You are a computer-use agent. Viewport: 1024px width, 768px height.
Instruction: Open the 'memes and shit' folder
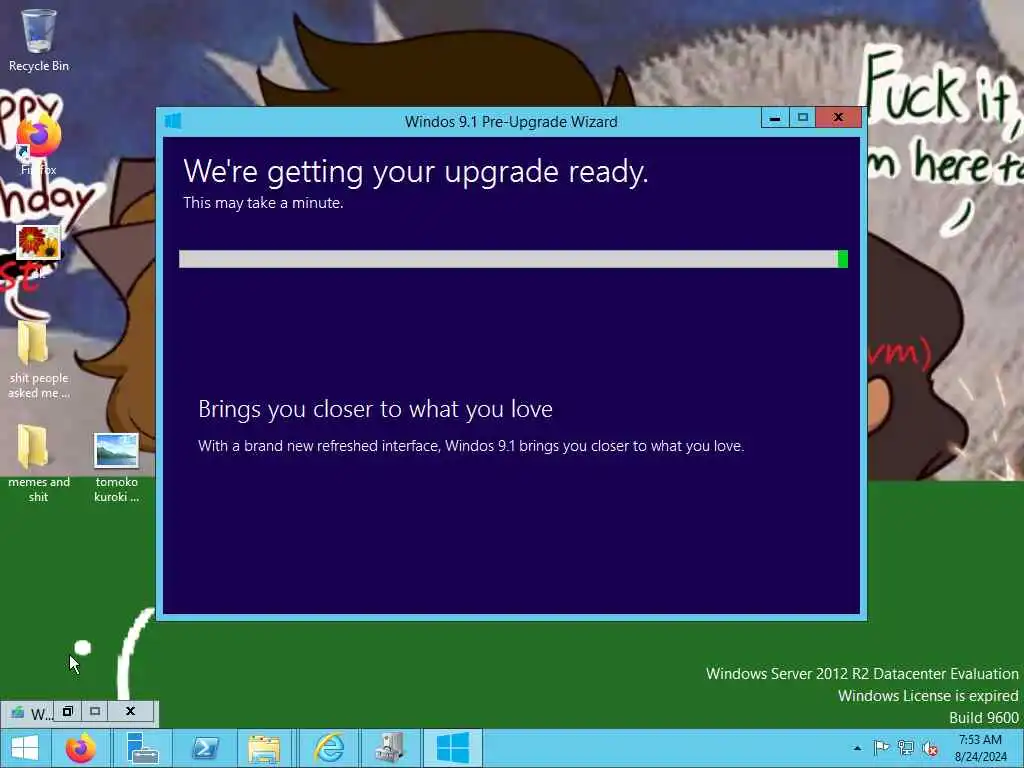39,464
